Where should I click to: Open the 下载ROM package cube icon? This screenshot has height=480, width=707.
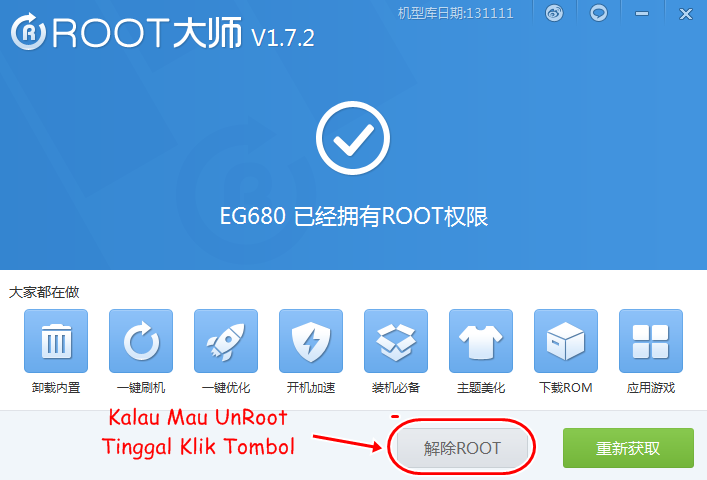point(566,341)
